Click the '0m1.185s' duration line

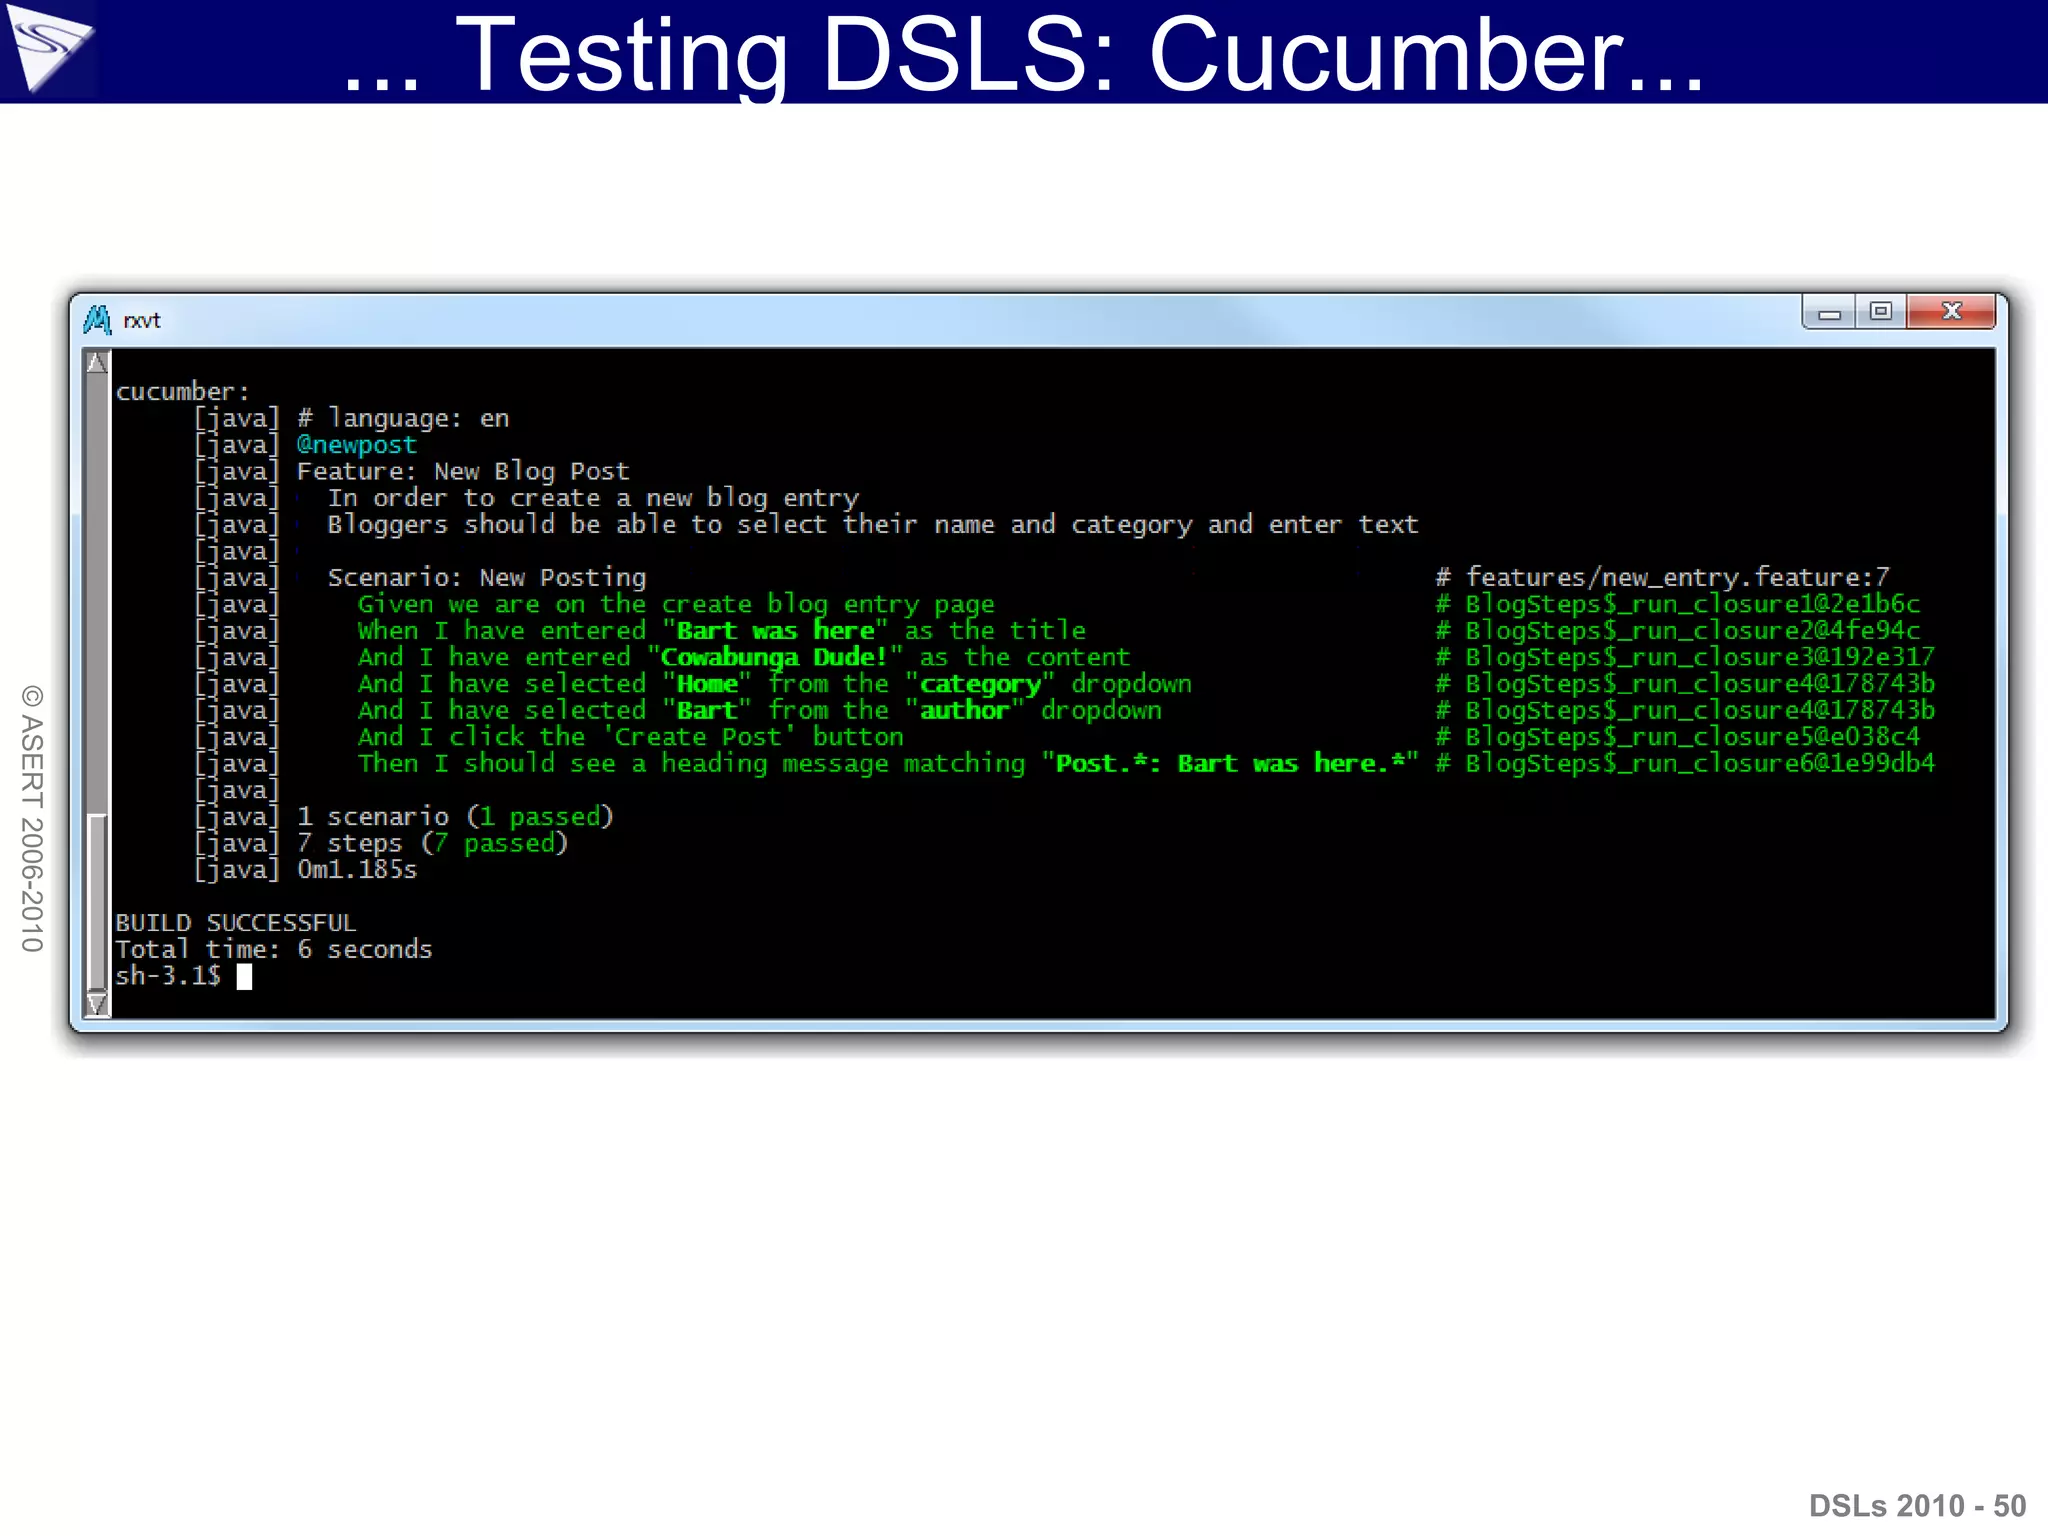pos(357,870)
